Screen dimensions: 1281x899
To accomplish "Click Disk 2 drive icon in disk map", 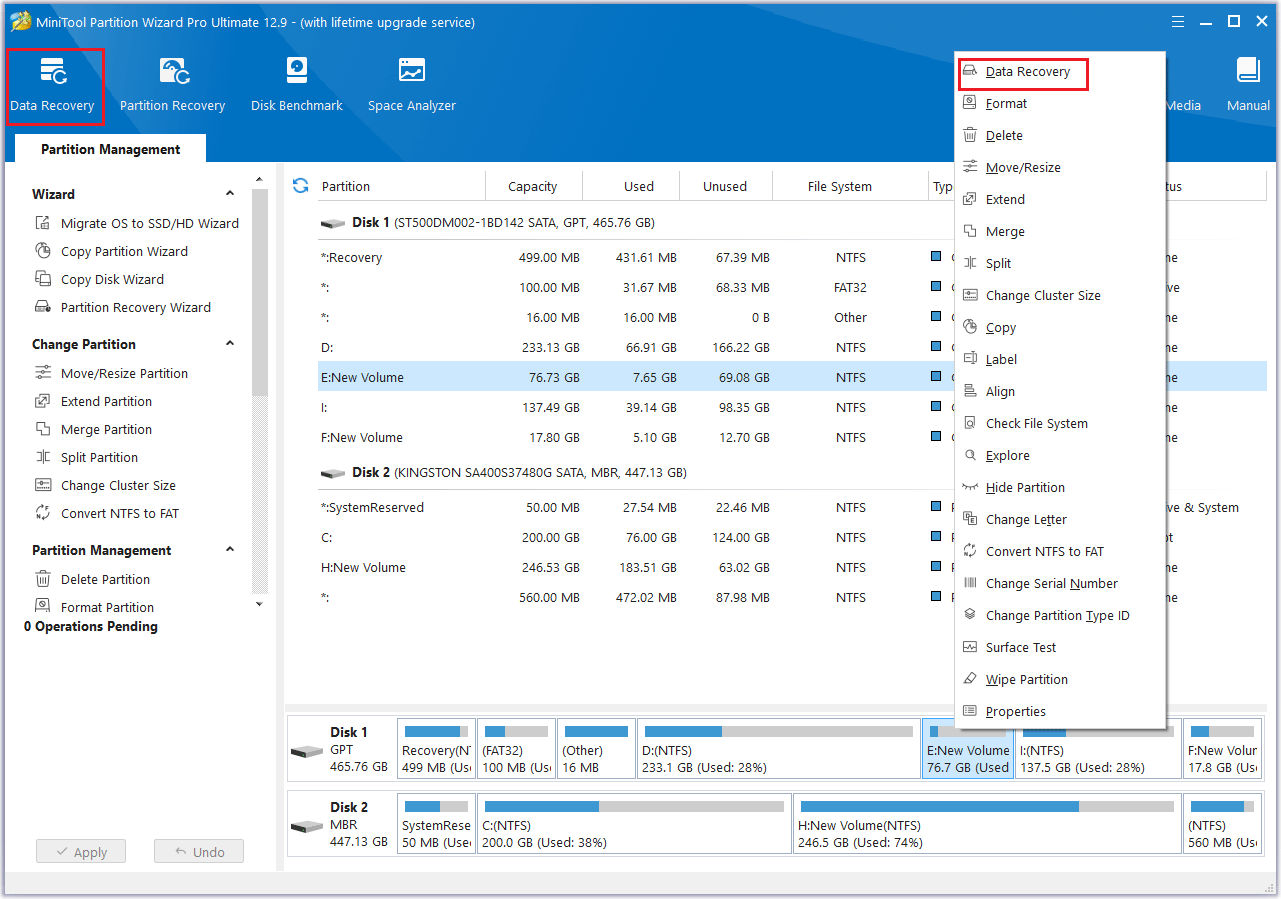I will click(307, 826).
